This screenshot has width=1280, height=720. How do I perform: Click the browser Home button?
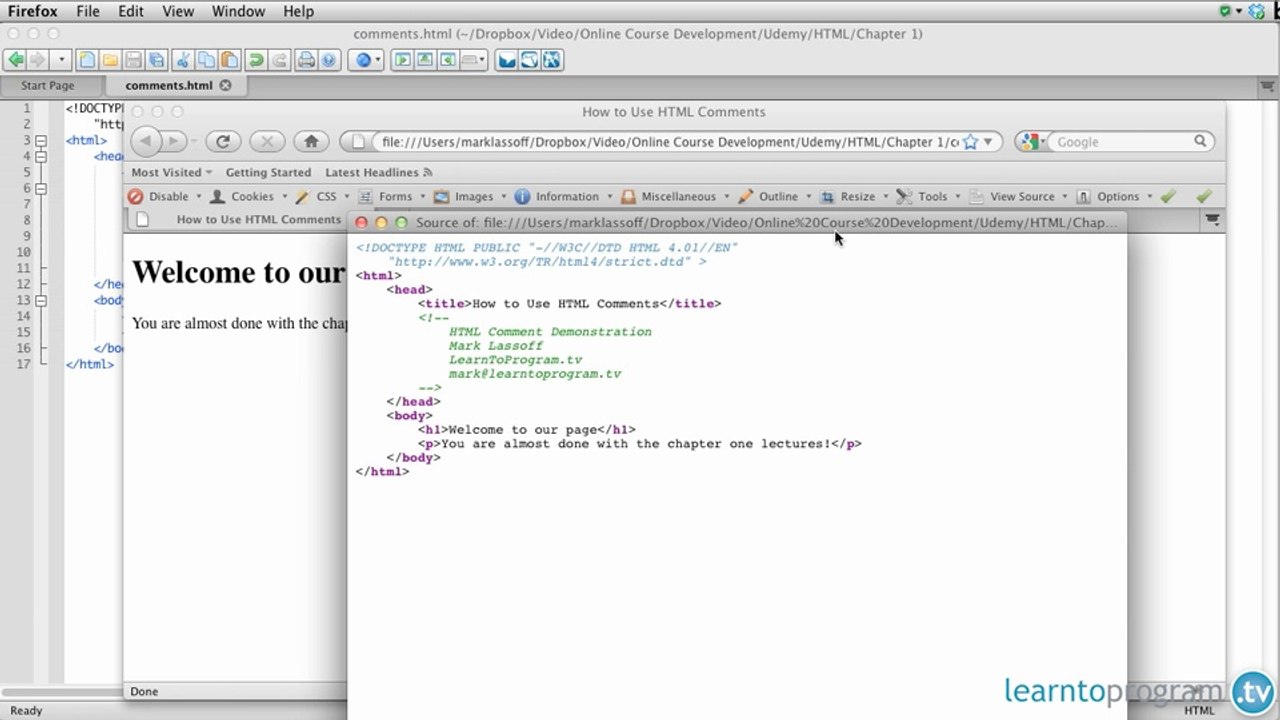click(311, 142)
